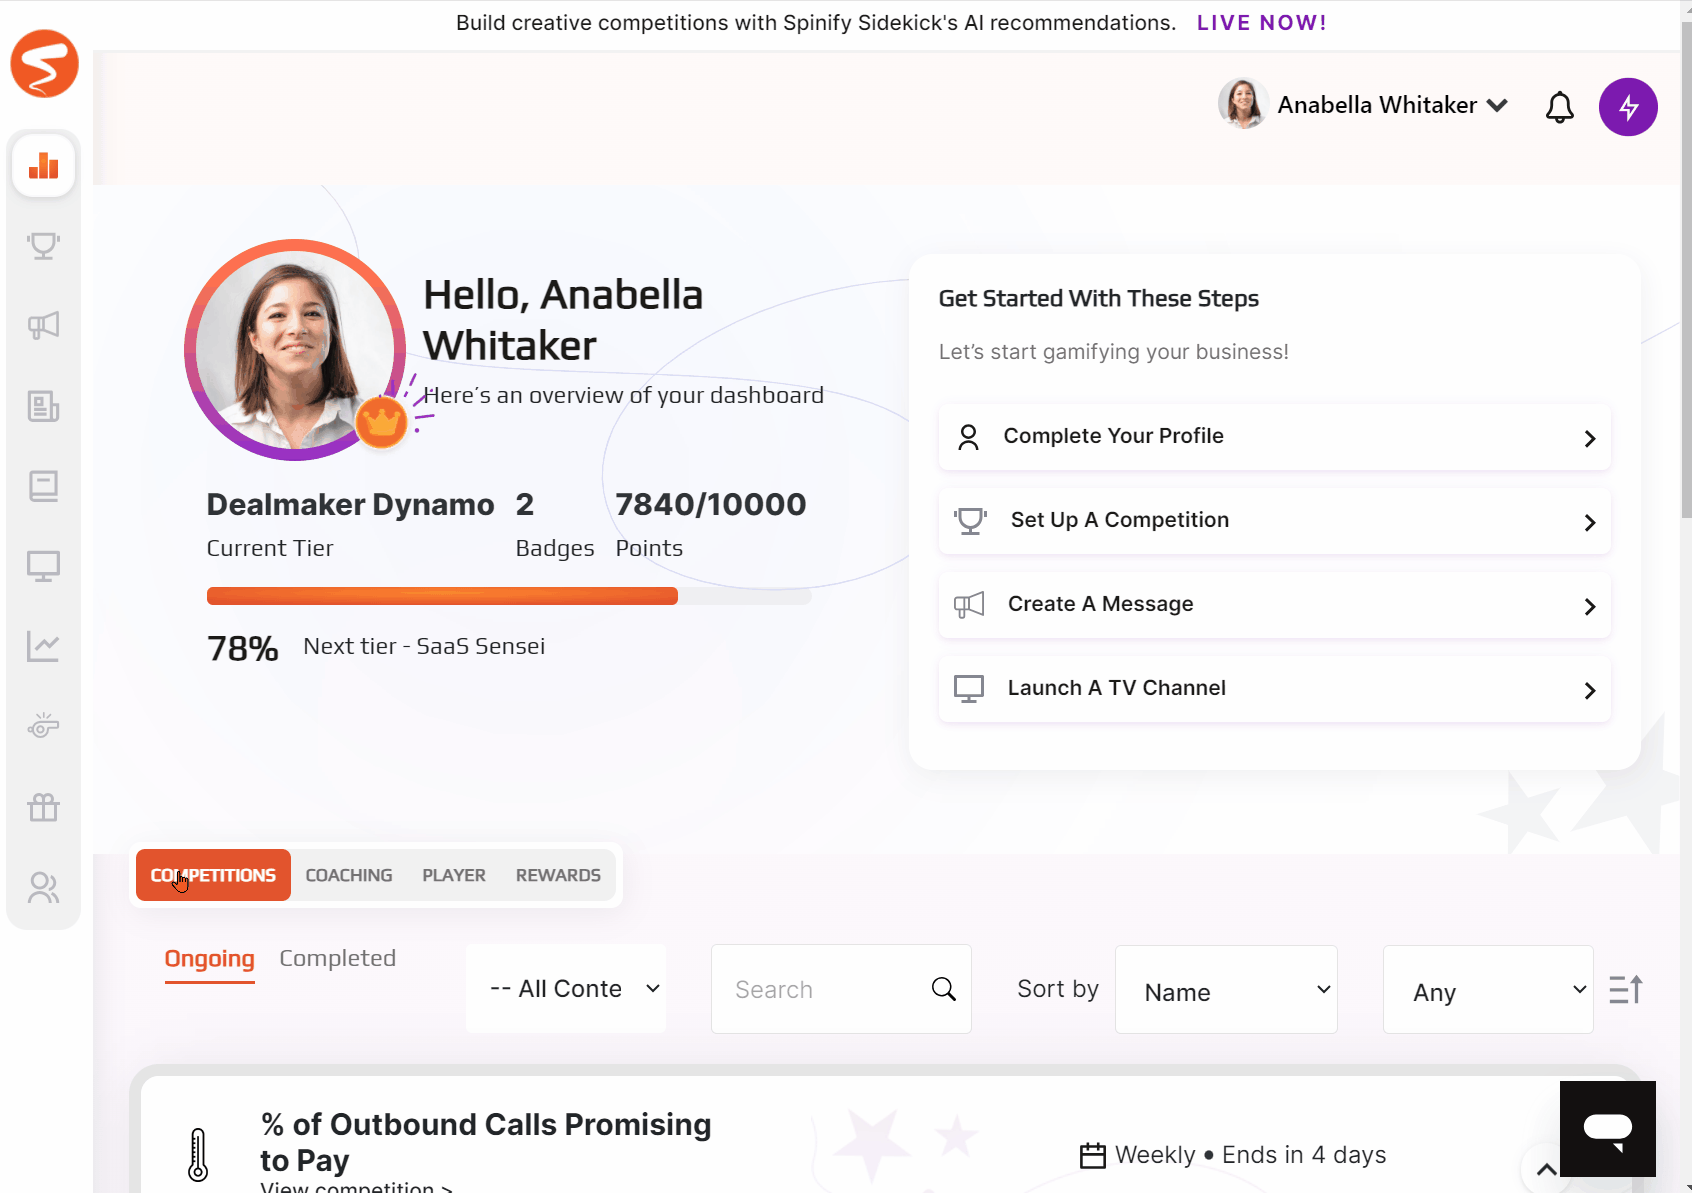Open the line chart reports sidebar icon
Screen dimensions: 1692x1193
tap(43, 646)
